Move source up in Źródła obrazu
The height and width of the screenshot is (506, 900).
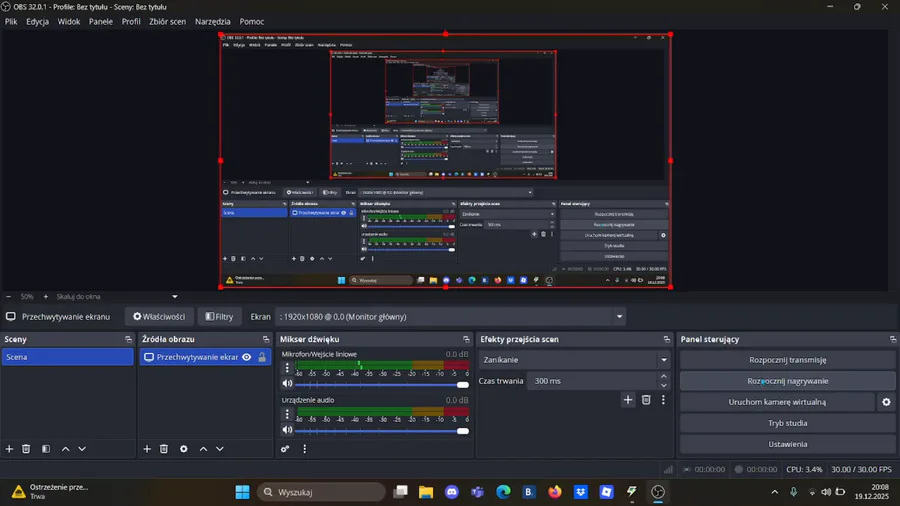click(203, 449)
